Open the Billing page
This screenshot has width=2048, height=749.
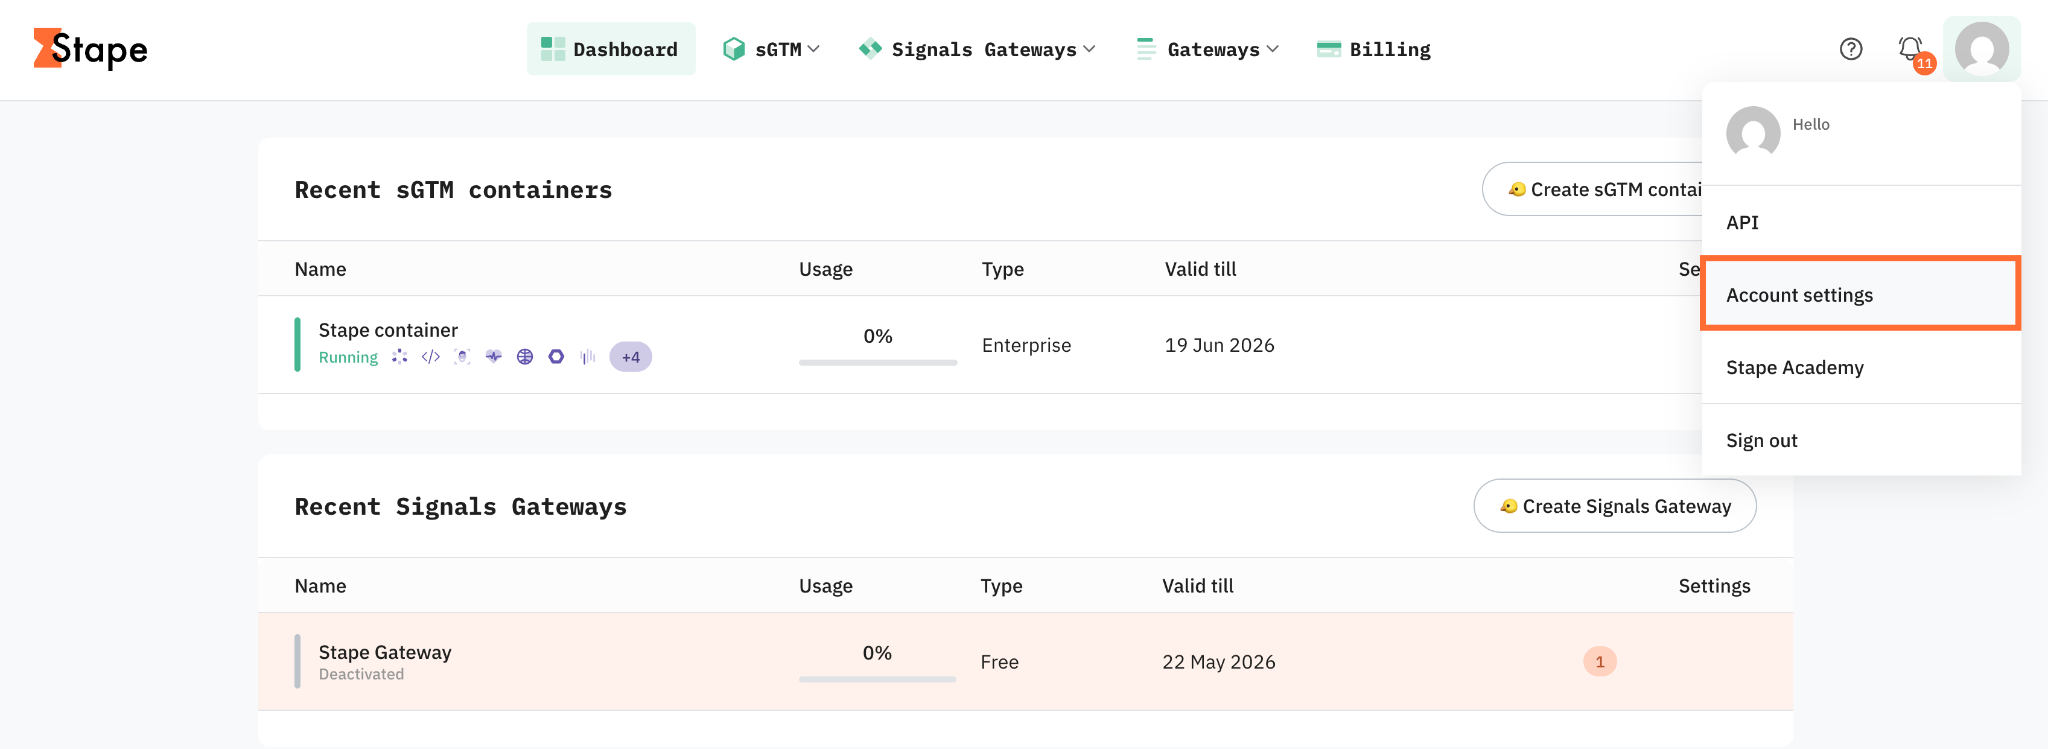[x=1374, y=49]
